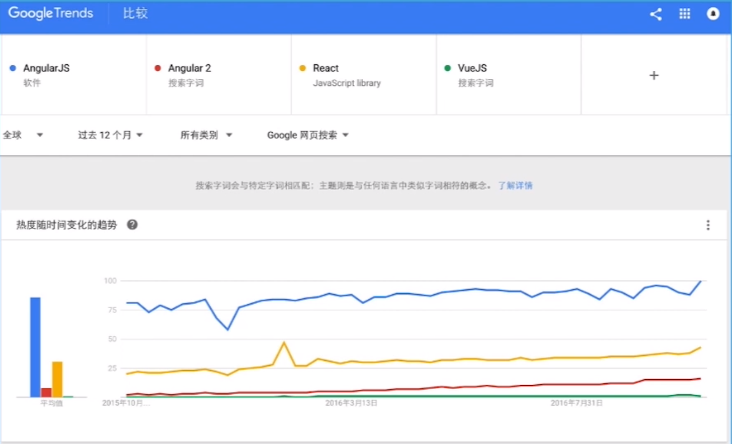
Task: Click the yellow dot beside React
Action: pos(303,68)
